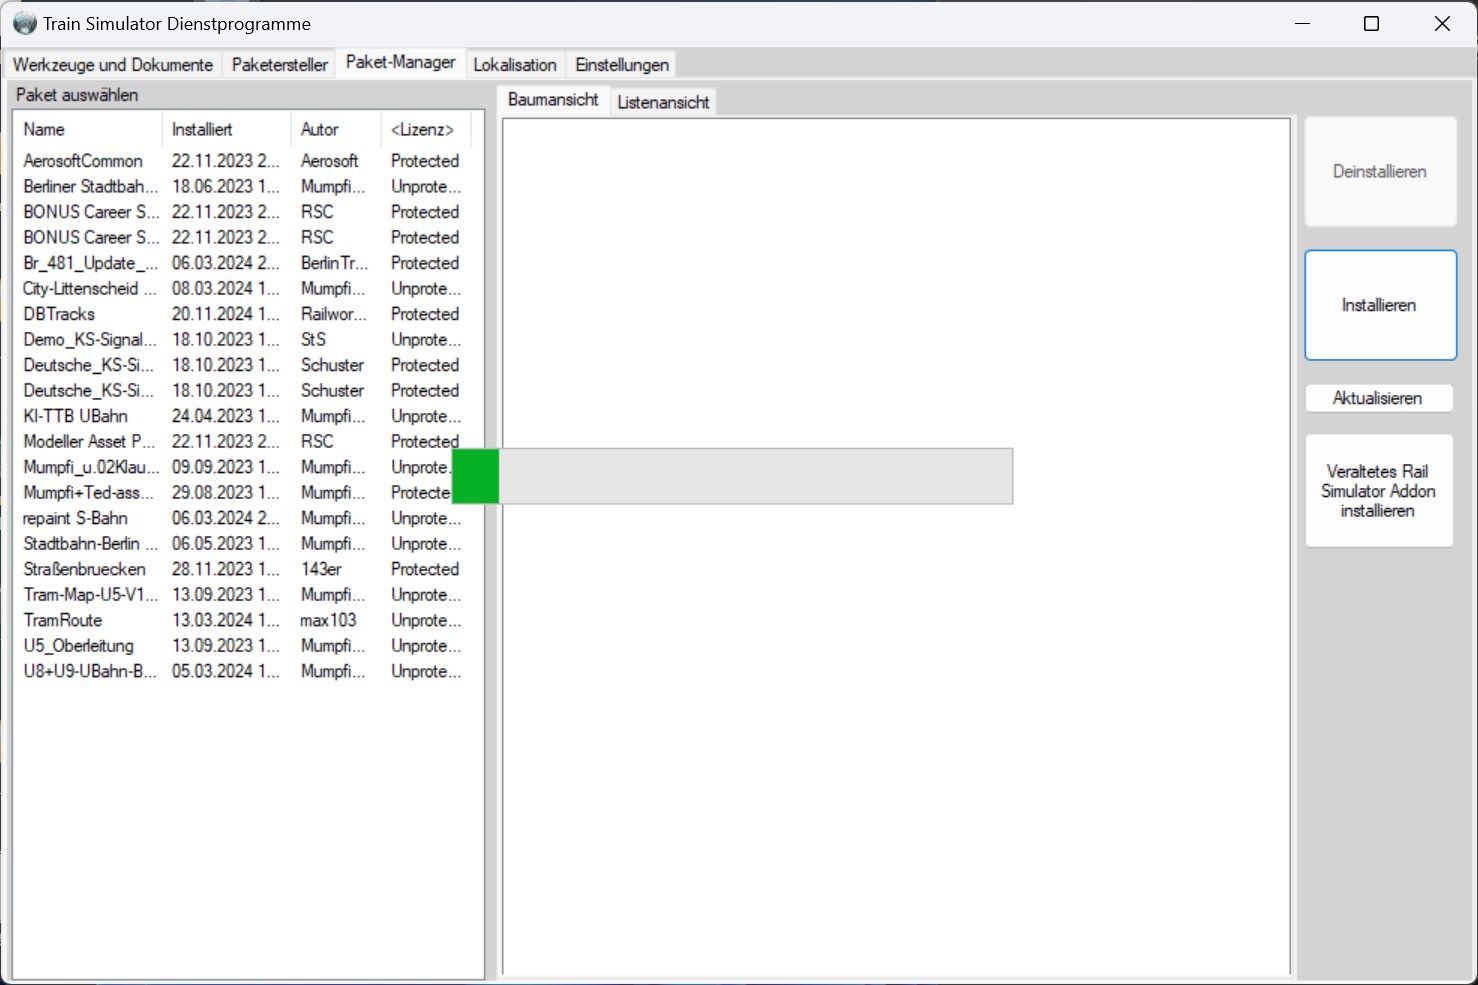Click Veraltetes Rail Simulator Addon installieren

coord(1378,491)
